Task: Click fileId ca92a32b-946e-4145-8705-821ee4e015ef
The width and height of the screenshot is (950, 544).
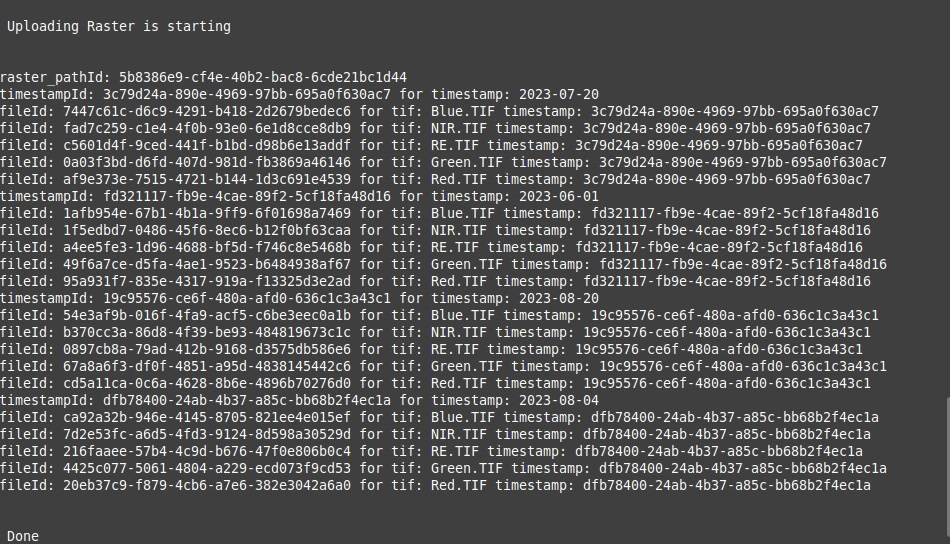Action: [x=207, y=417]
